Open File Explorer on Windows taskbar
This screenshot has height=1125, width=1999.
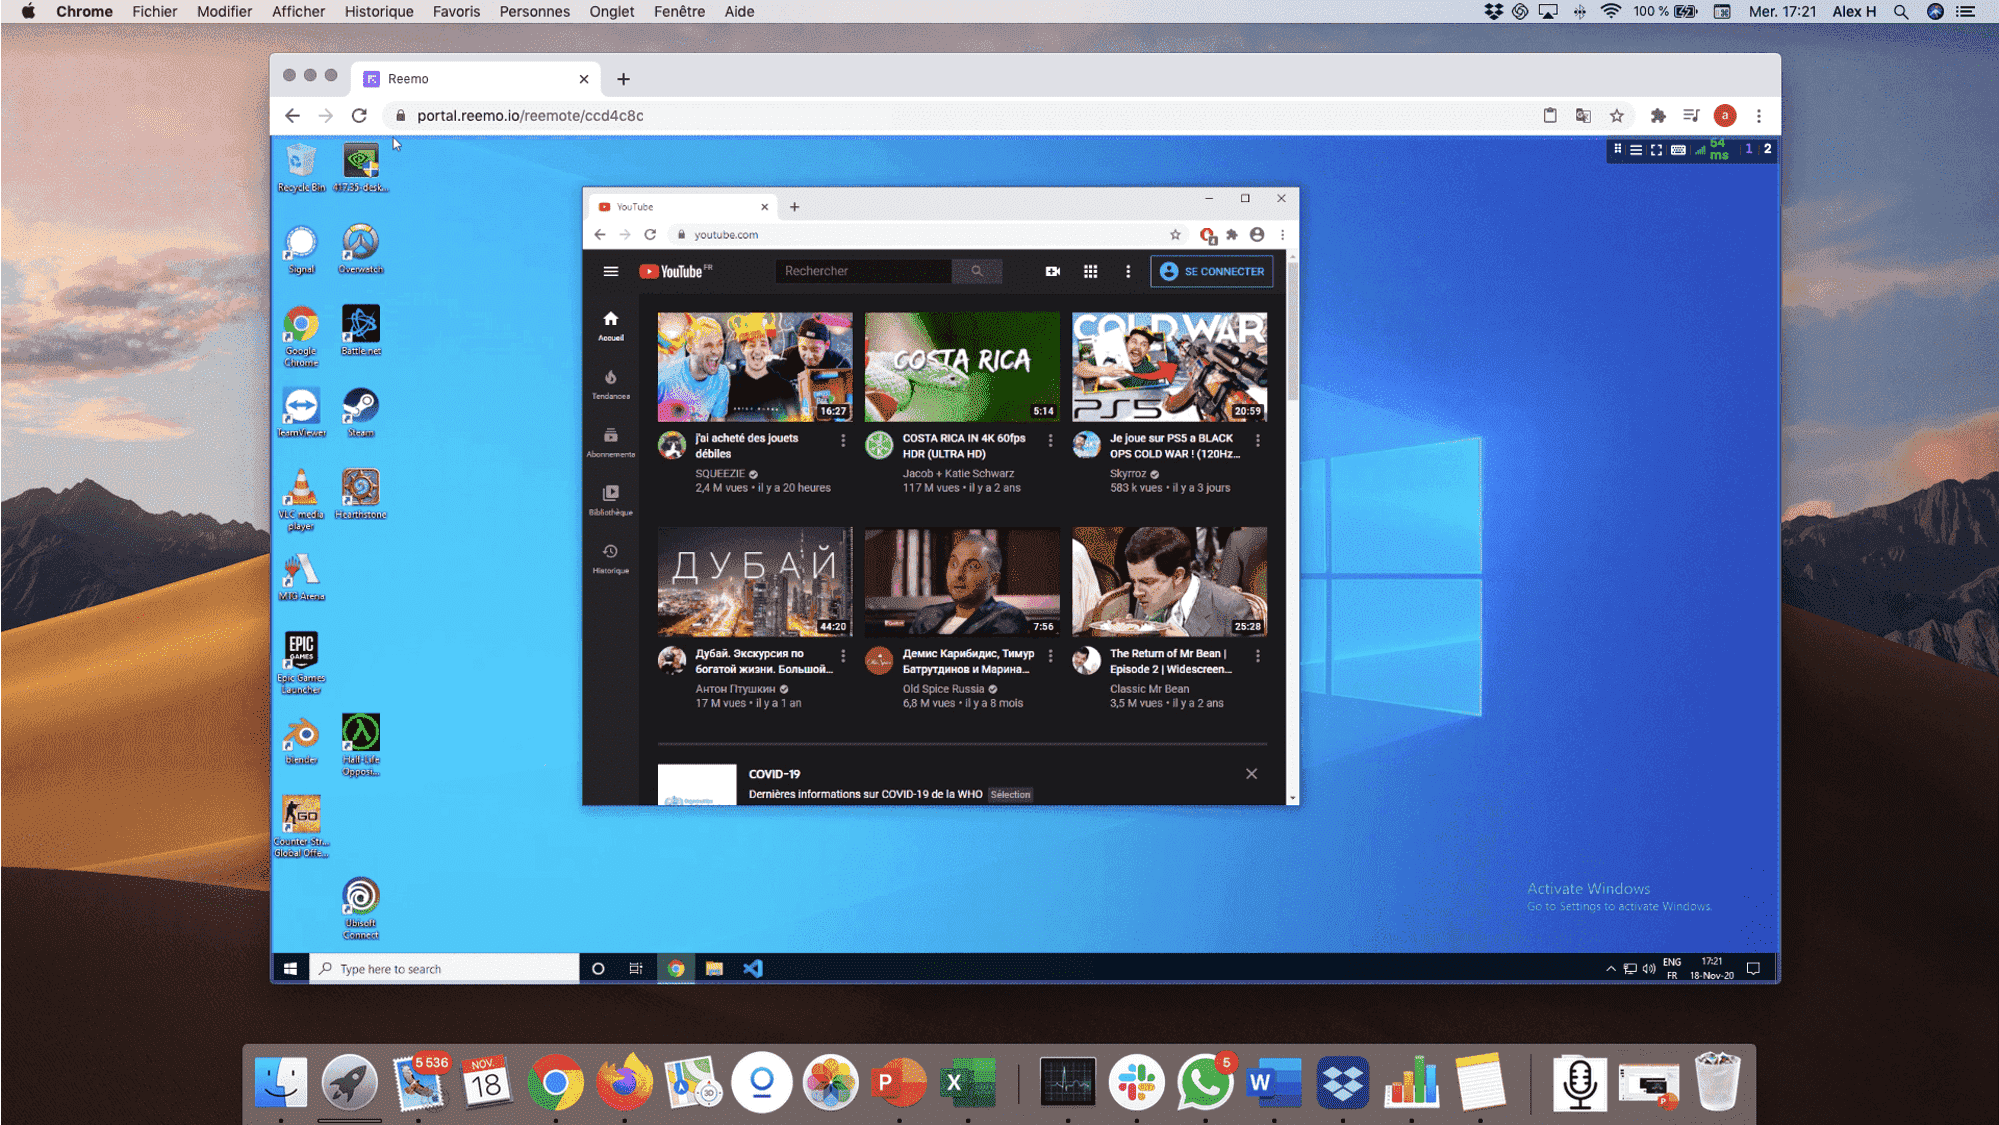click(714, 968)
